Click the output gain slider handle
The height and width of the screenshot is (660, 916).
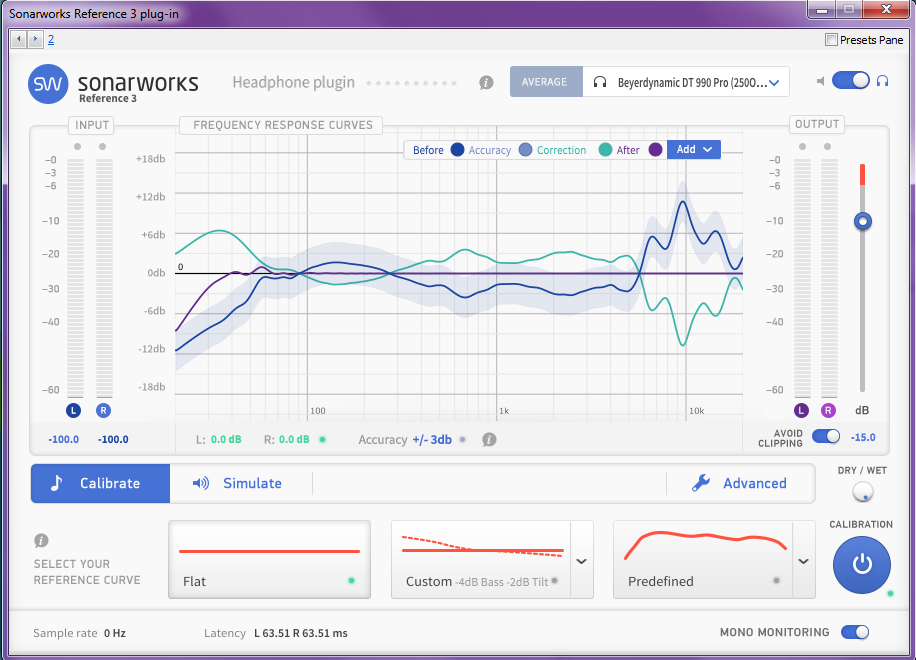[x=862, y=221]
